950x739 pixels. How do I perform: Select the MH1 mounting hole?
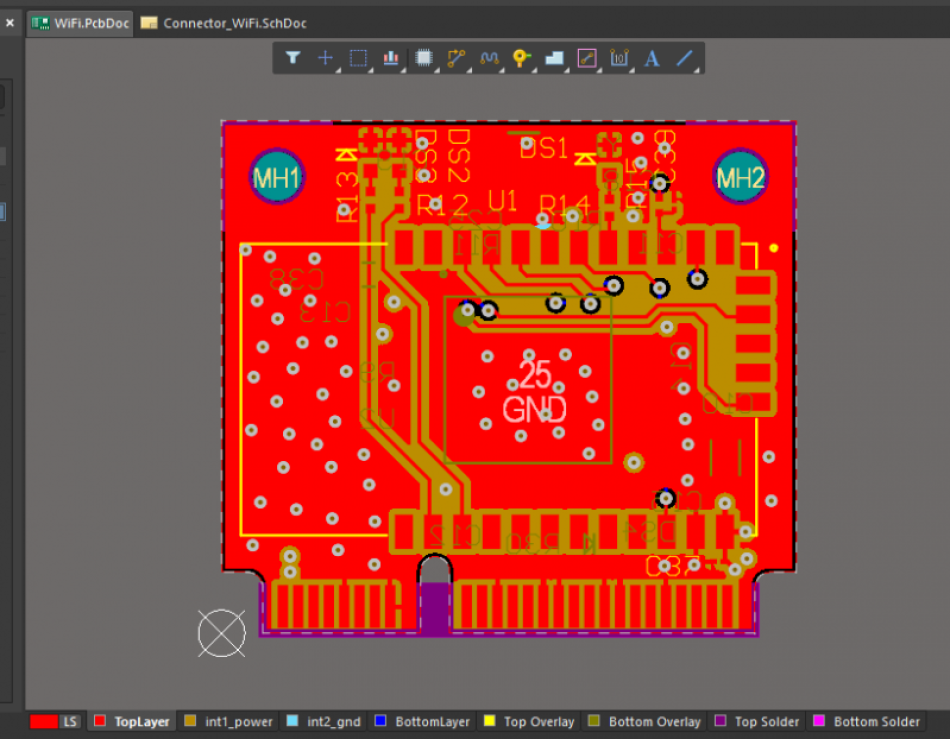click(x=277, y=177)
